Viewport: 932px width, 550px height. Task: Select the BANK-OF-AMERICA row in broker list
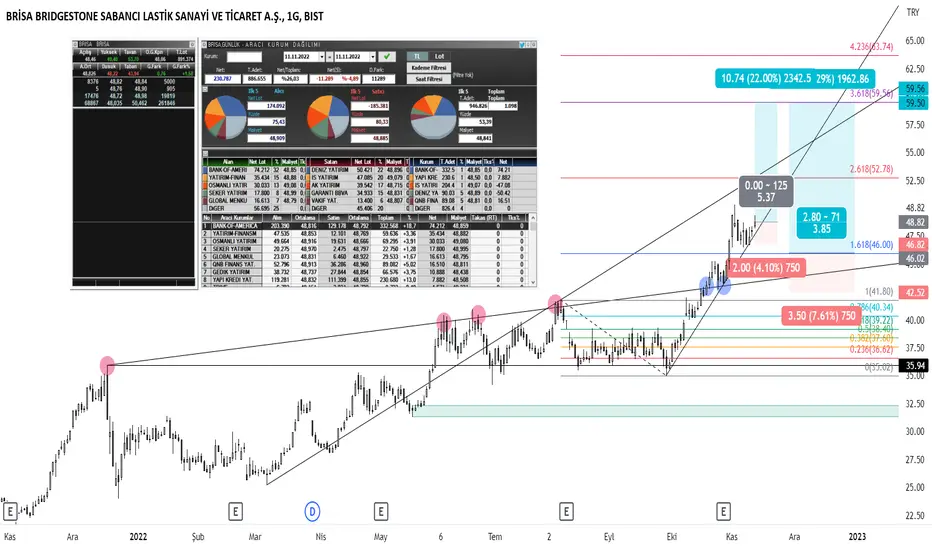coord(365,226)
